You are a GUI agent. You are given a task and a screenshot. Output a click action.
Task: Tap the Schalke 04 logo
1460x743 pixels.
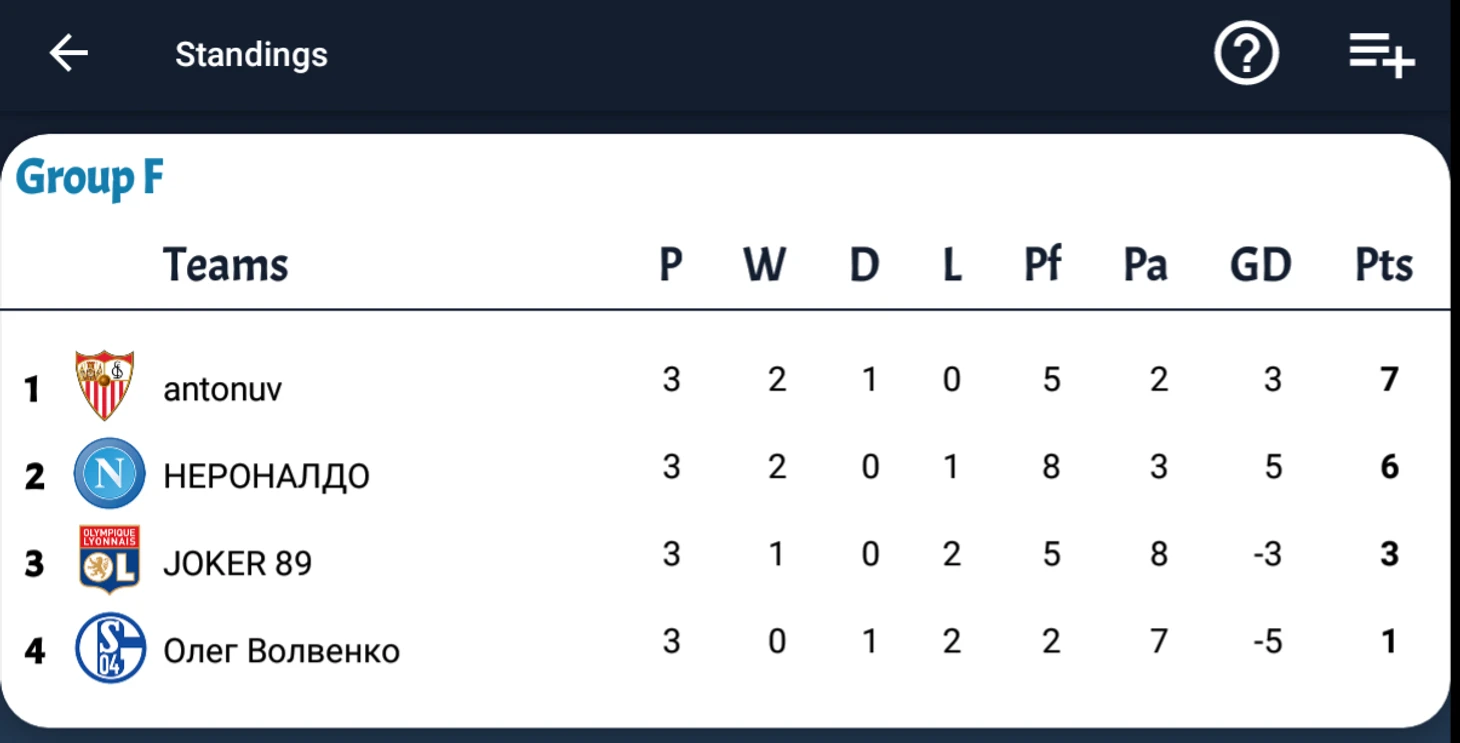[x=110, y=647]
